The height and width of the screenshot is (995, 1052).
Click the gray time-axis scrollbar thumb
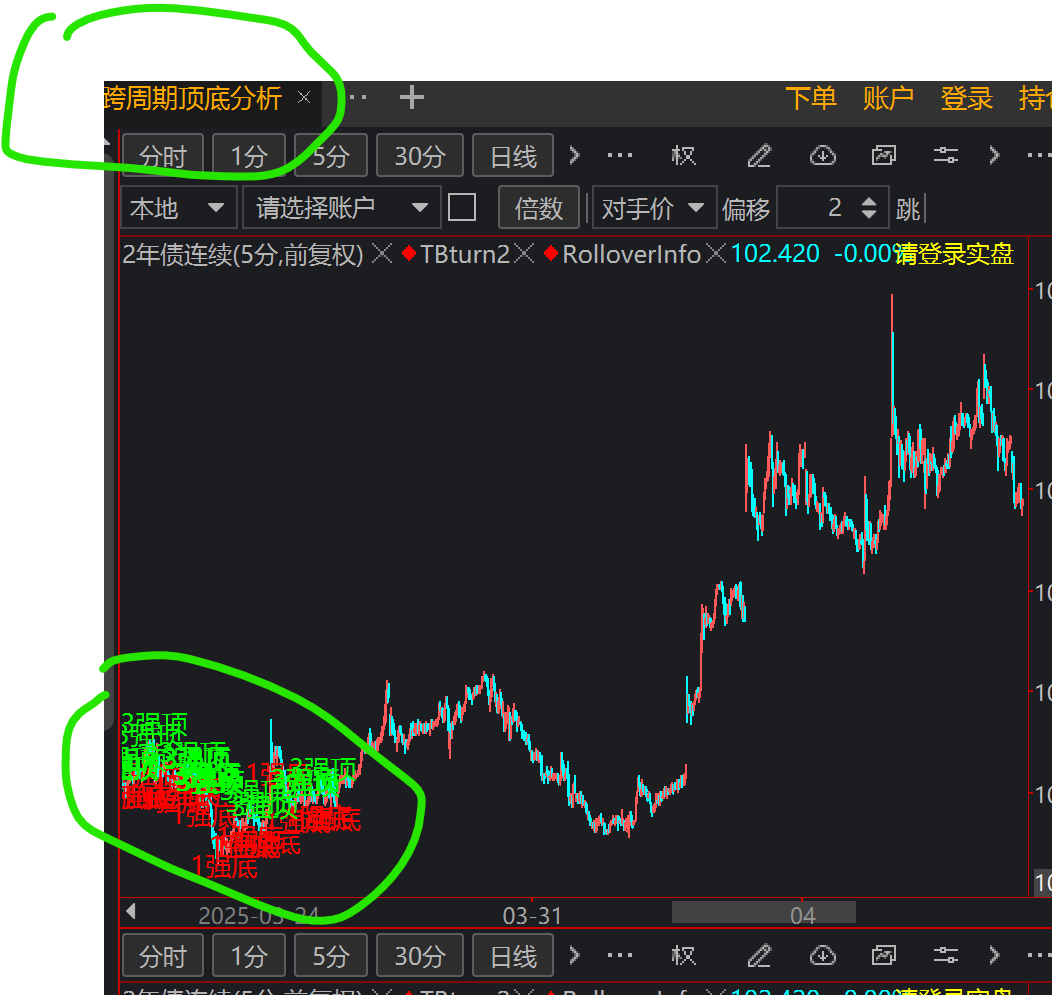pos(763,912)
